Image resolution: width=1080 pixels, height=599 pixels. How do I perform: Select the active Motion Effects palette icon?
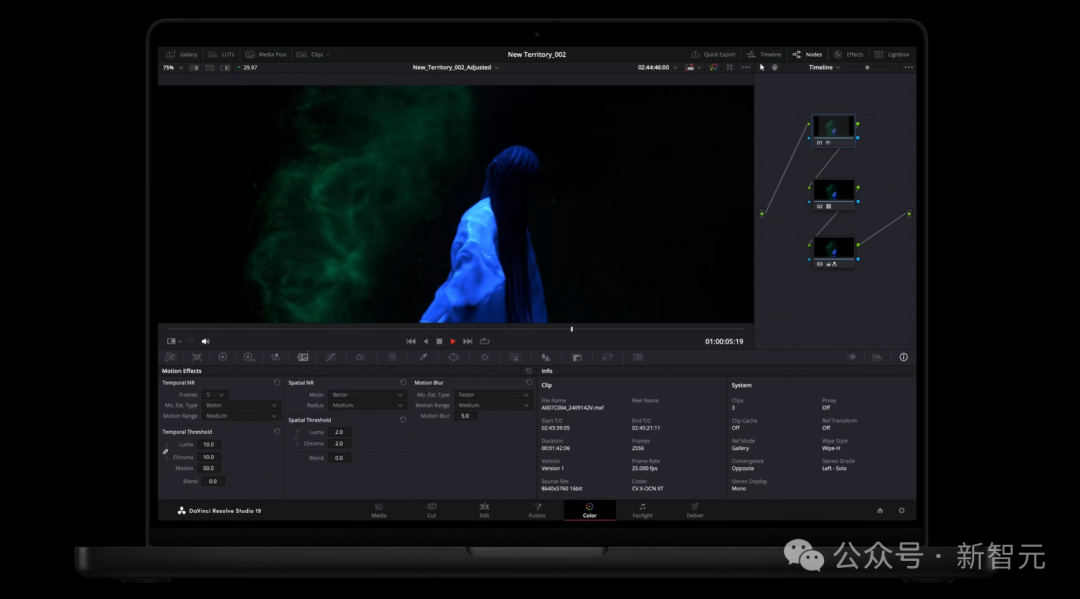coord(302,357)
